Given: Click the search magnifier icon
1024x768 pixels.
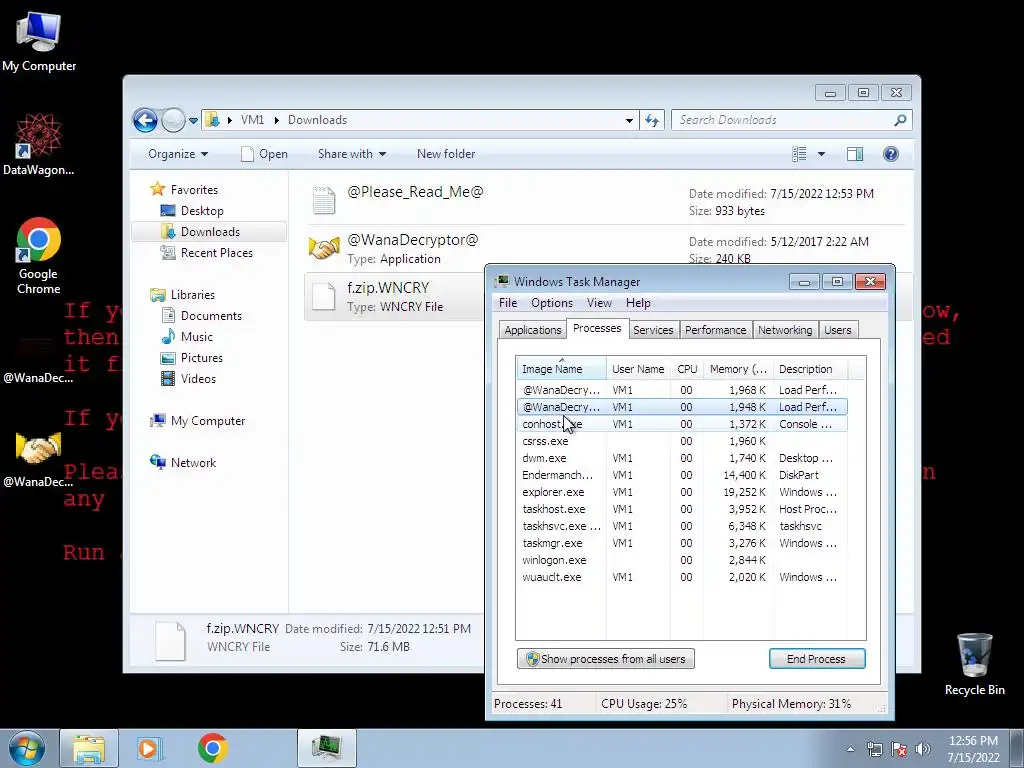Looking at the screenshot, I should point(901,120).
